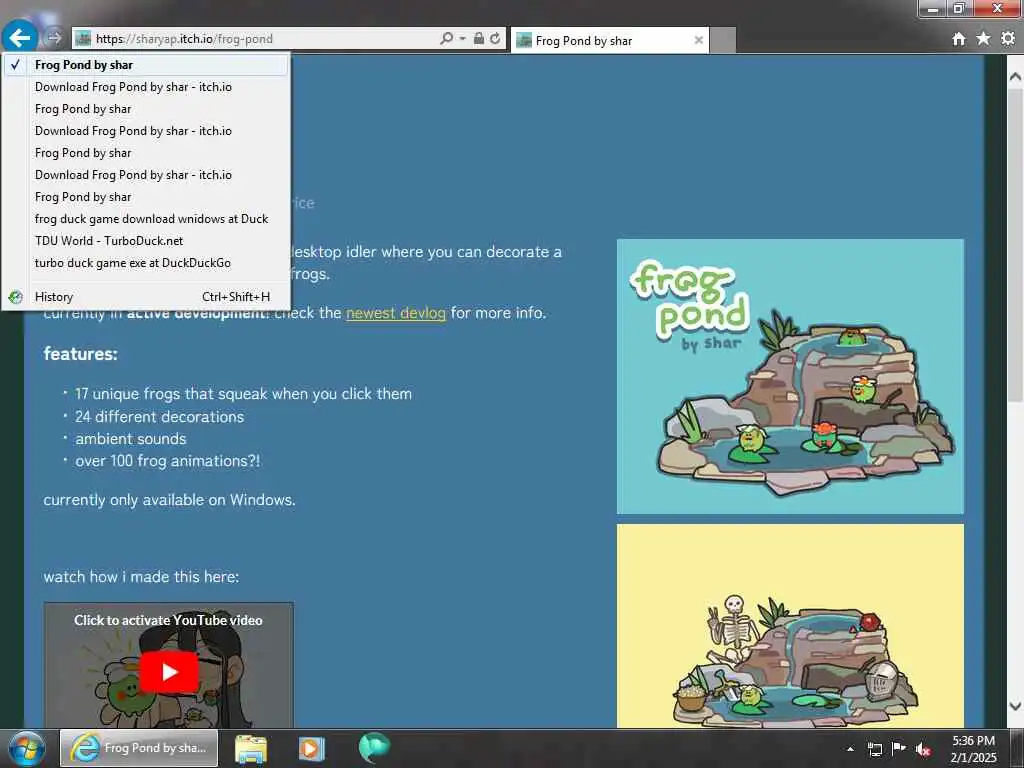Screen dimensions: 1024x768
Task: Select the checked Frog Pond by shar history entry
Action: (x=146, y=65)
